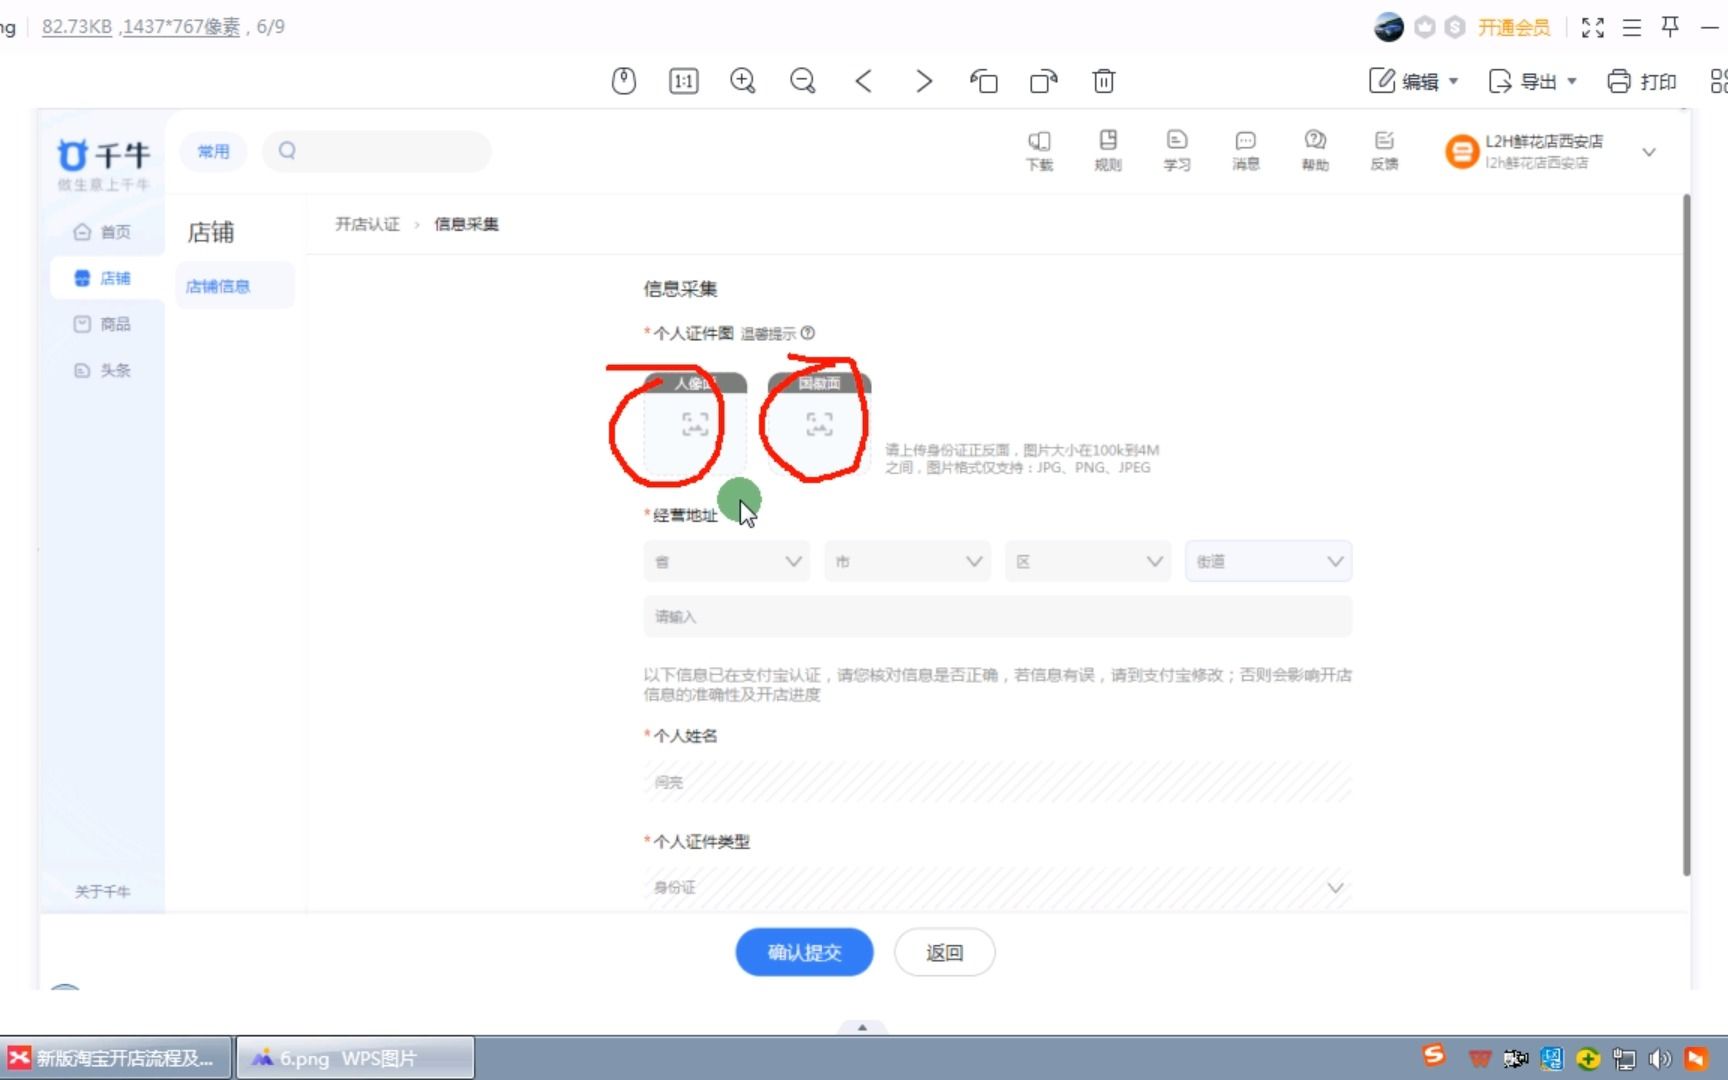Click the 打印 print button
1728x1080 pixels.
tap(1642, 81)
